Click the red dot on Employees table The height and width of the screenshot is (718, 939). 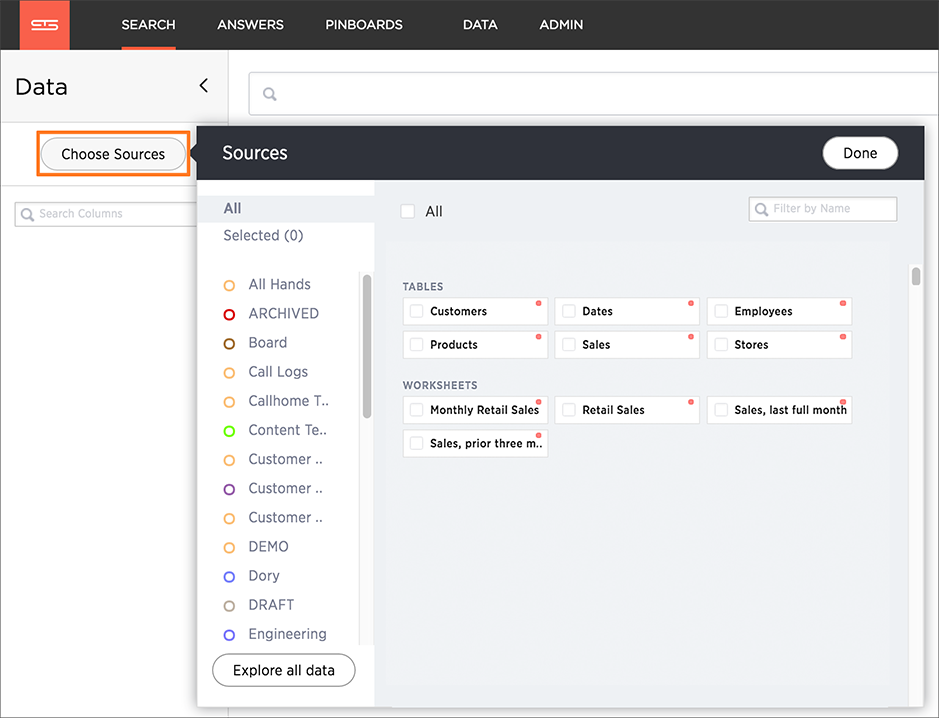click(x=843, y=303)
